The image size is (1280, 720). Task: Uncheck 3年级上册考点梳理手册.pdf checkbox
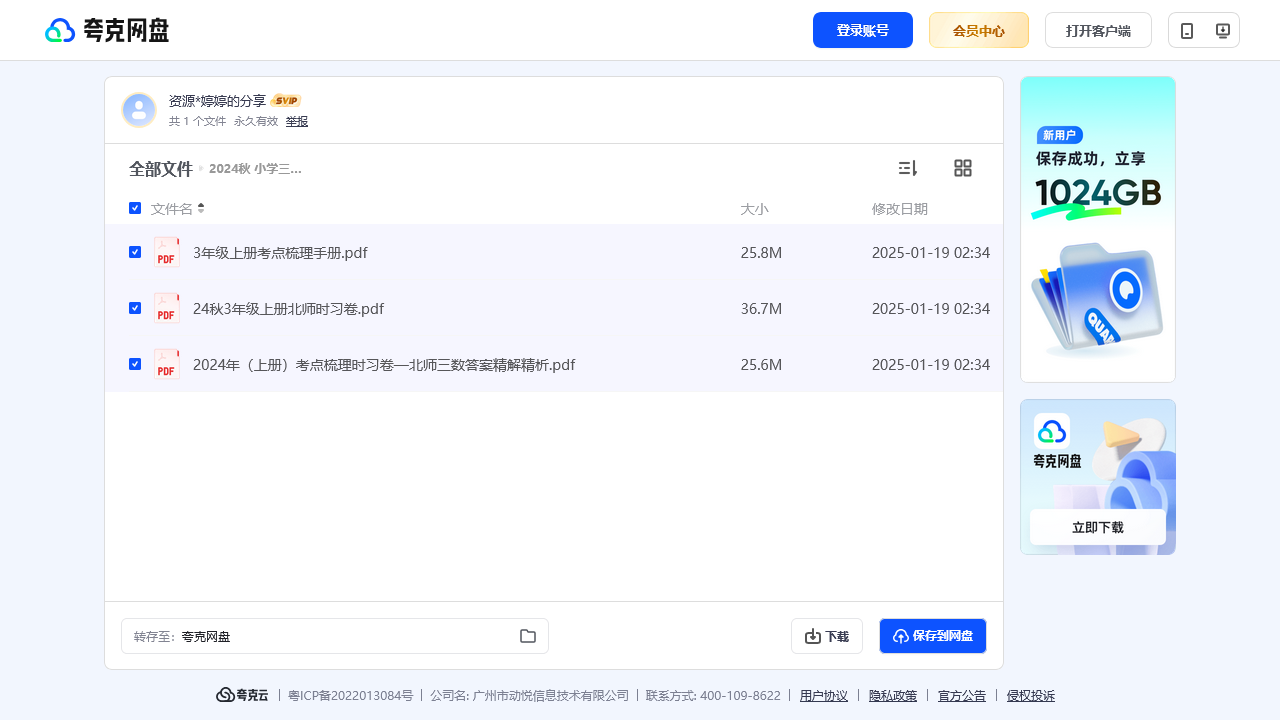coord(135,252)
